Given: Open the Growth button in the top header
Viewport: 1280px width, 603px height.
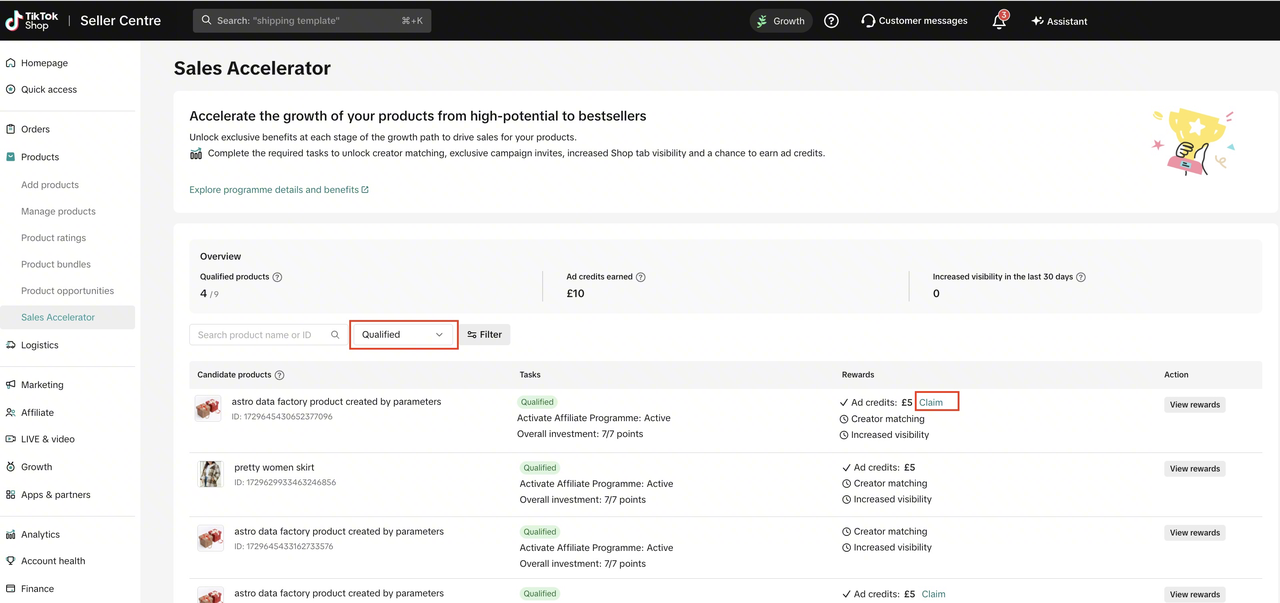Looking at the screenshot, I should click(781, 21).
